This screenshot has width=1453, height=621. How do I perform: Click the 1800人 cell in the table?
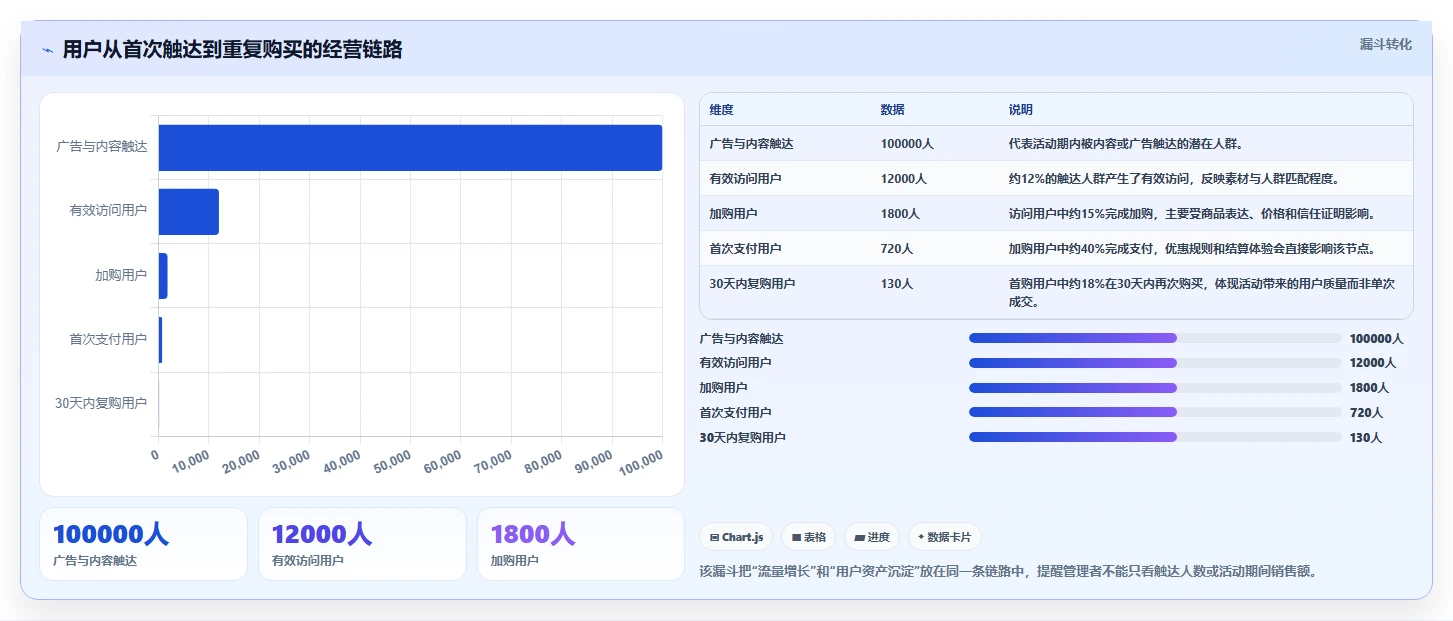pyautogui.click(x=900, y=214)
